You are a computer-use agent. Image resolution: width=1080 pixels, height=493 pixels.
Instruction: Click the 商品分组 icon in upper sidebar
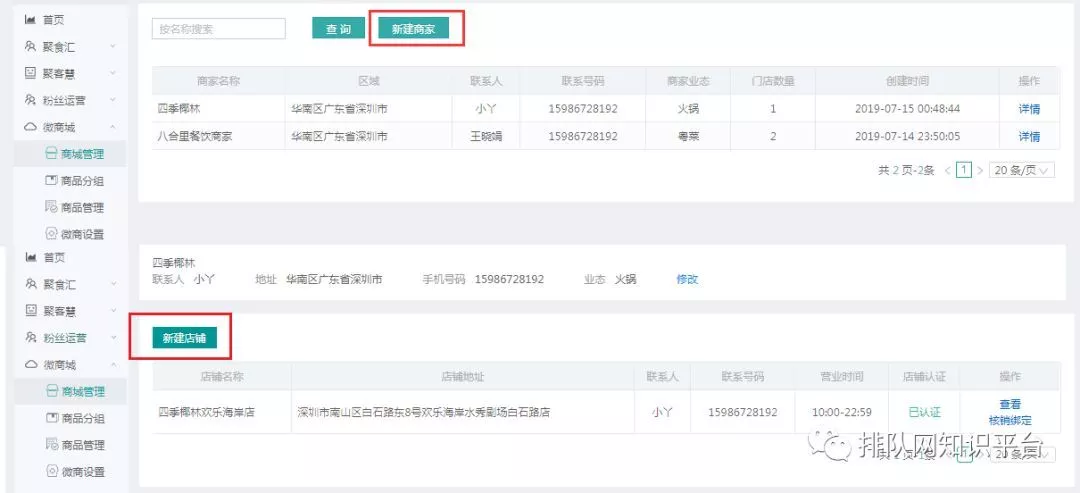[52, 181]
